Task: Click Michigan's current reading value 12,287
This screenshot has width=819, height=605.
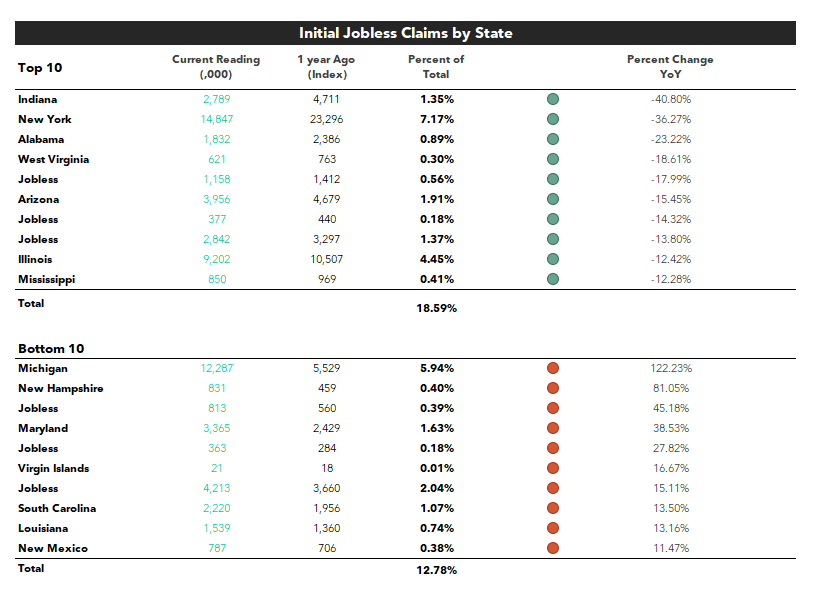Action: coord(217,368)
